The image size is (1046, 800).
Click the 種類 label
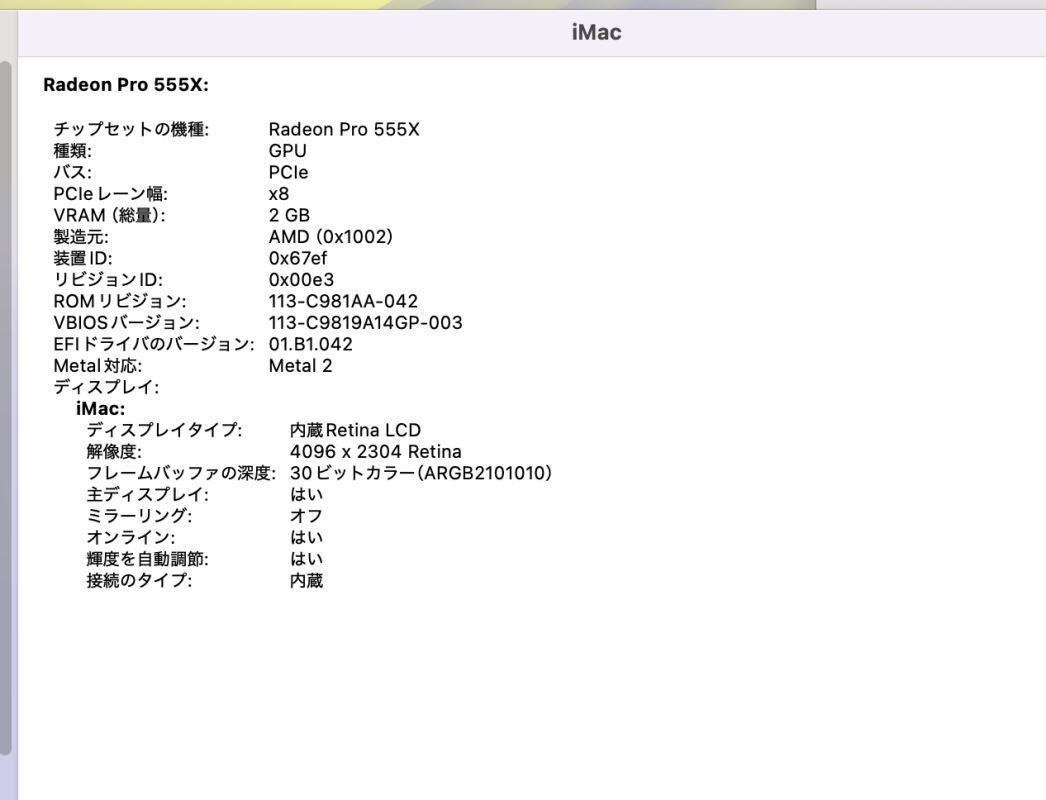coord(73,151)
